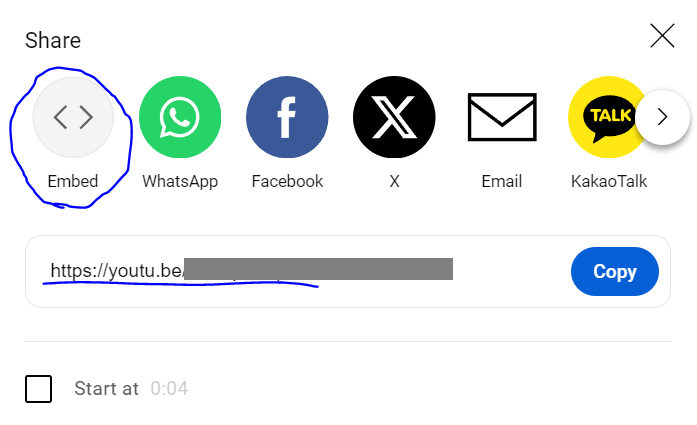Click the Start at label text

point(107,389)
